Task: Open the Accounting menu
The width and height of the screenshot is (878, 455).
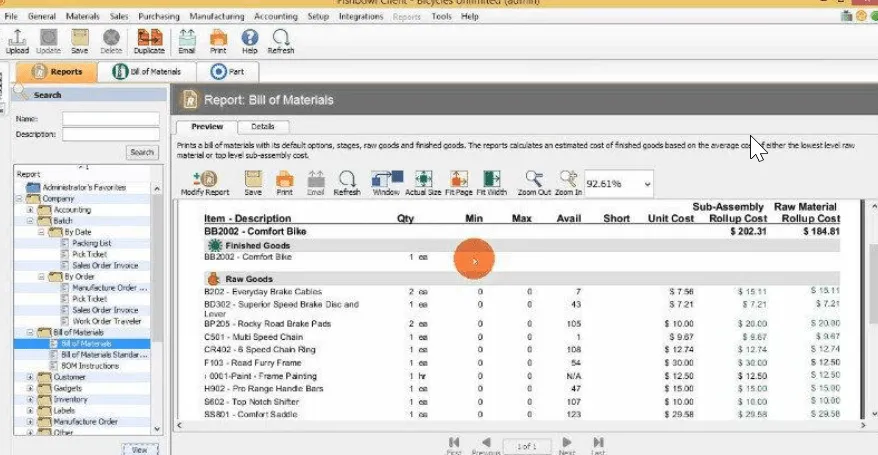Action: point(275,16)
